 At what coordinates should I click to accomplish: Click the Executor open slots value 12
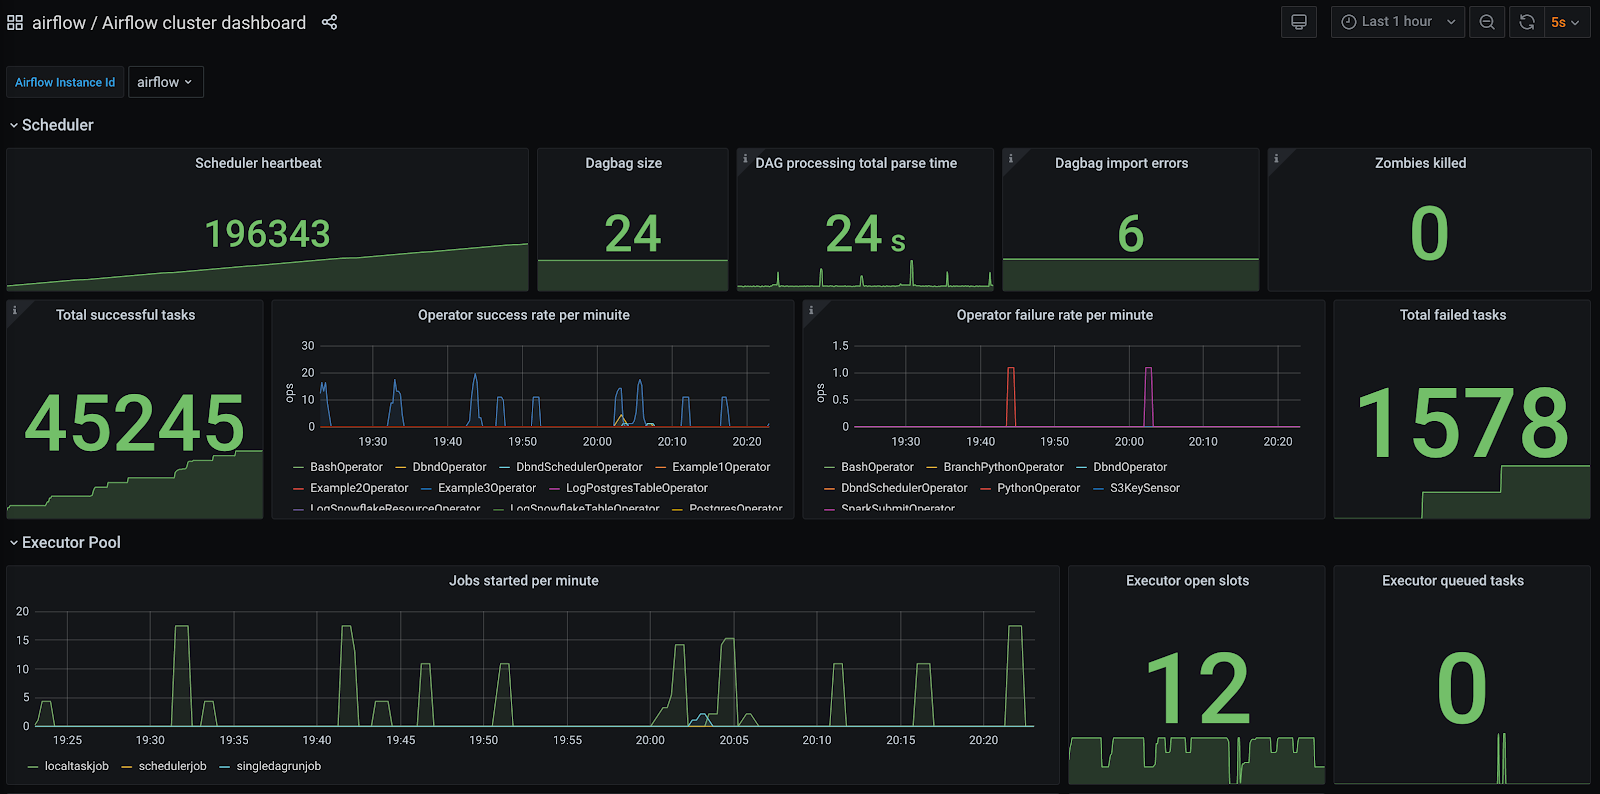(x=1198, y=689)
